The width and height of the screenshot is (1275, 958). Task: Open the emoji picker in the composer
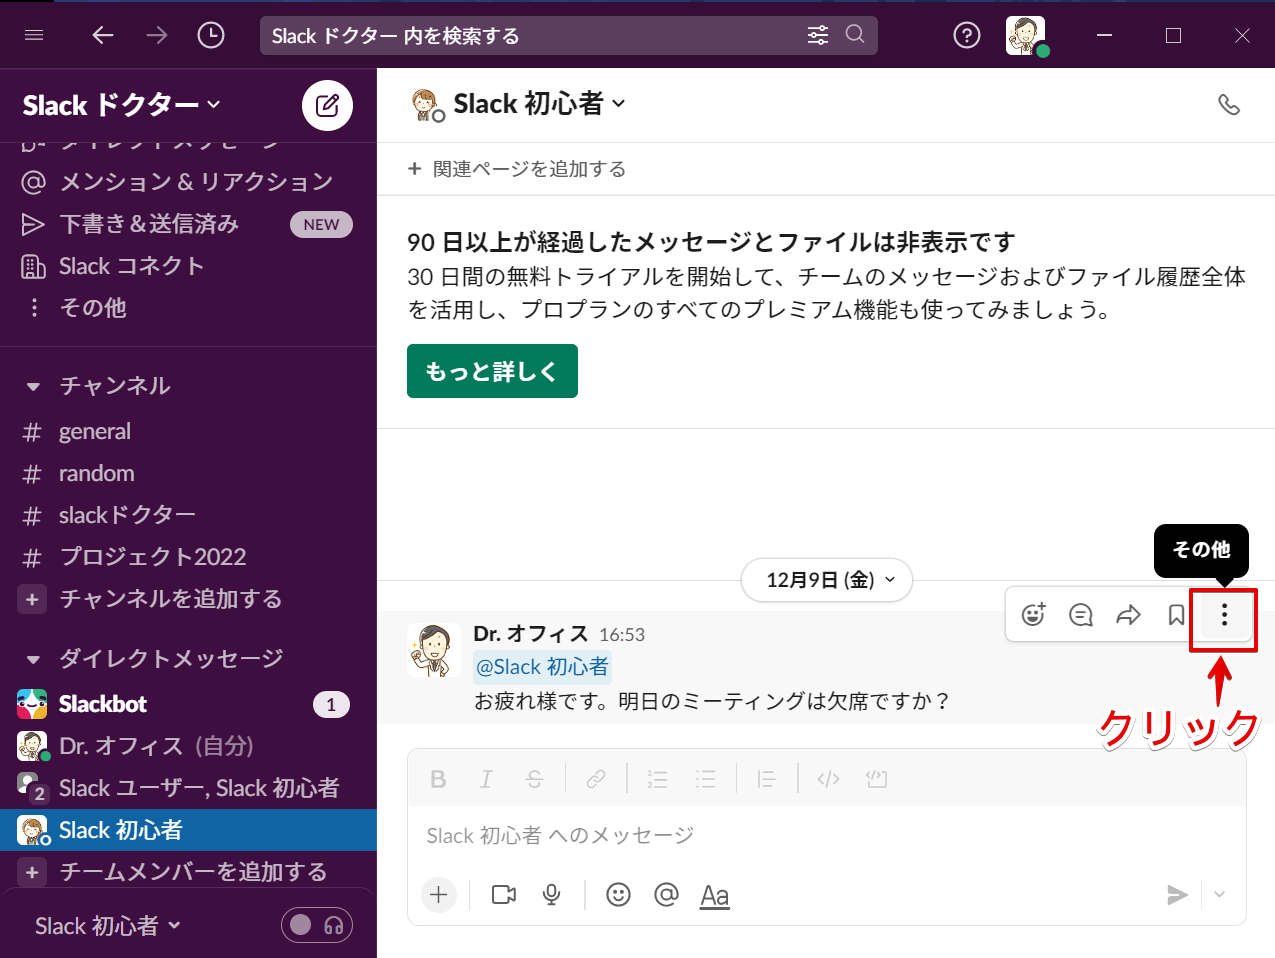click(x=617, y=894)
